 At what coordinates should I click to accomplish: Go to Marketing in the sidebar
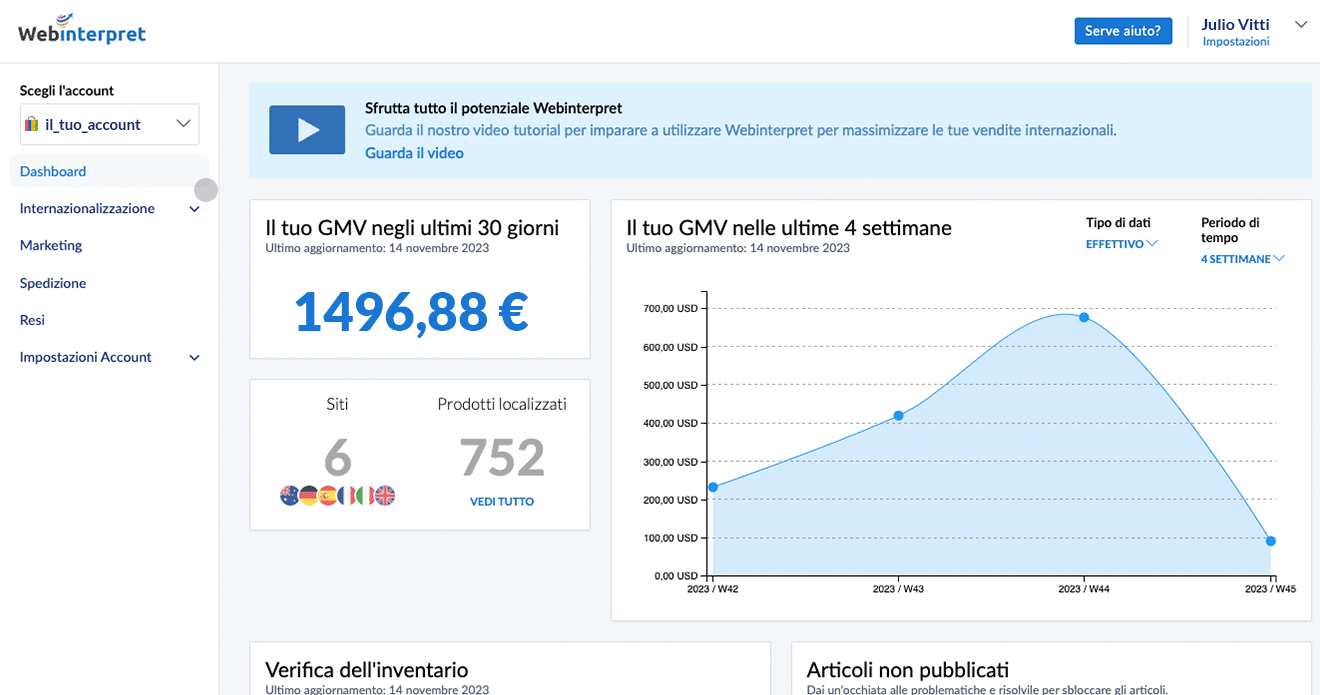51,245
